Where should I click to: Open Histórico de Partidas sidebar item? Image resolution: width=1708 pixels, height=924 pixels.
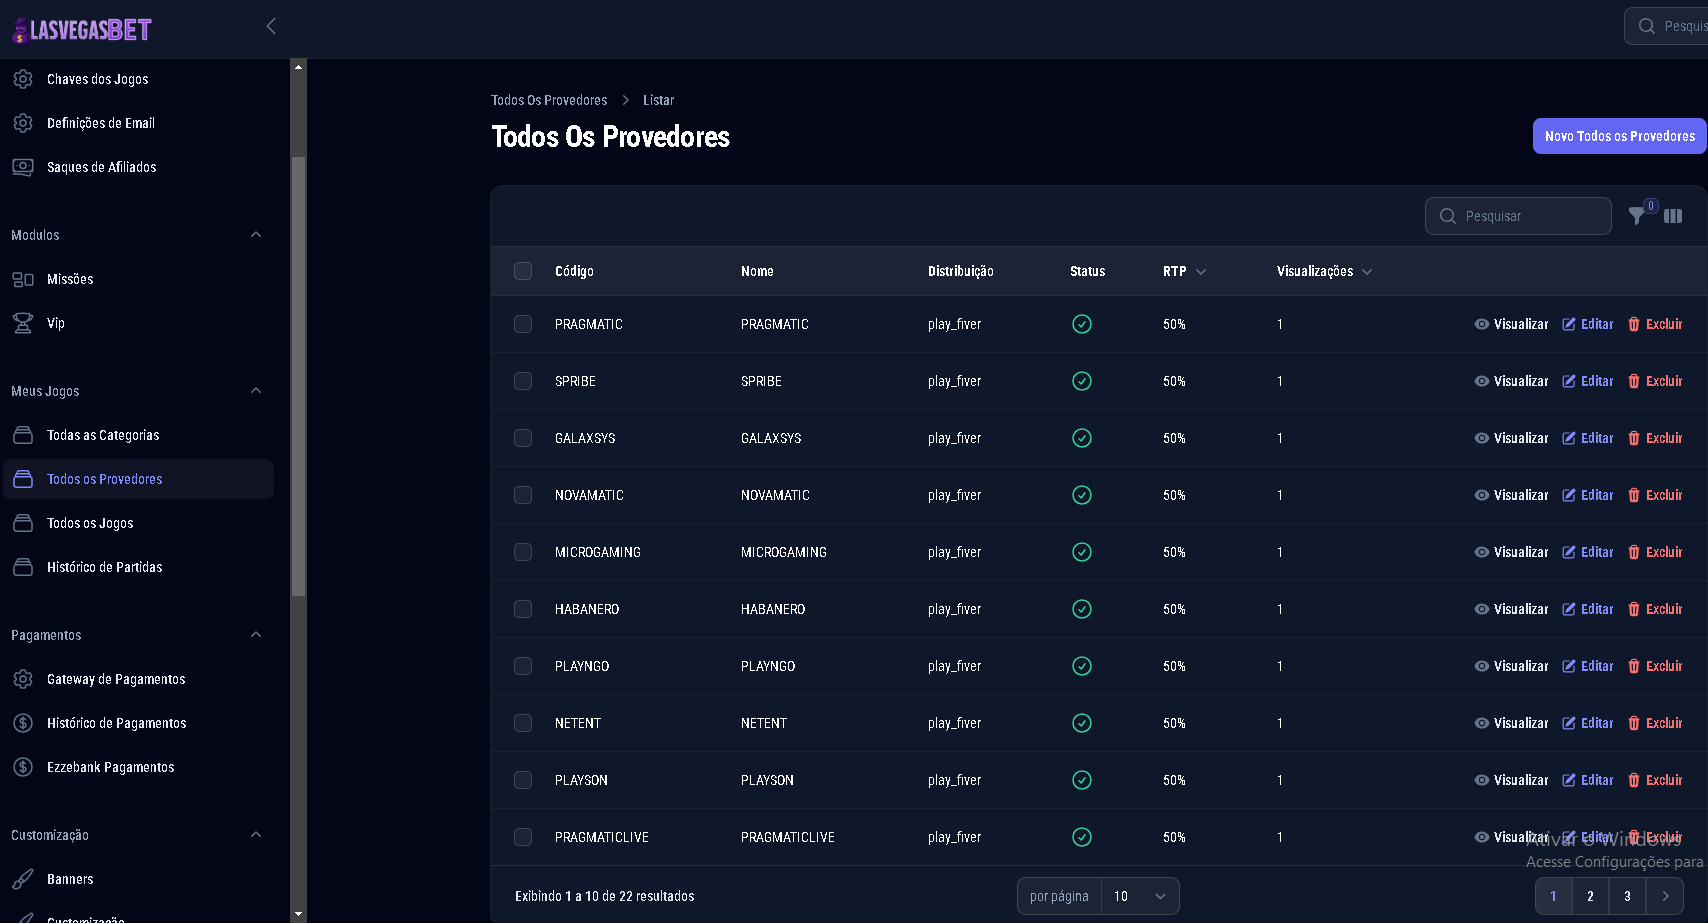point(139,567)
